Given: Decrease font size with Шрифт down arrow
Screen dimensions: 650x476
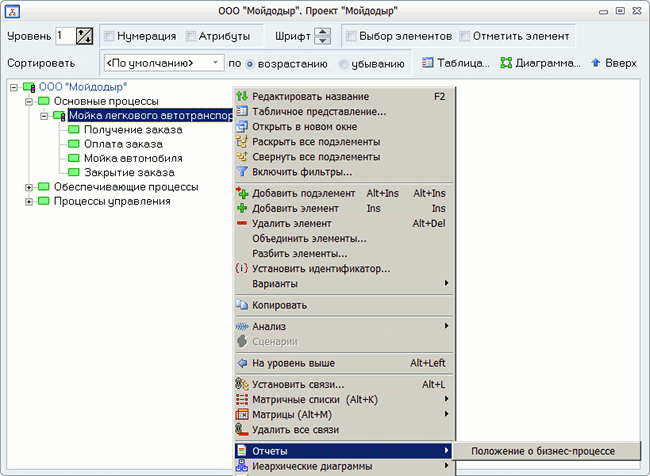Looking at the screenshot, I should pyautogui.click(x=323, y=40).
